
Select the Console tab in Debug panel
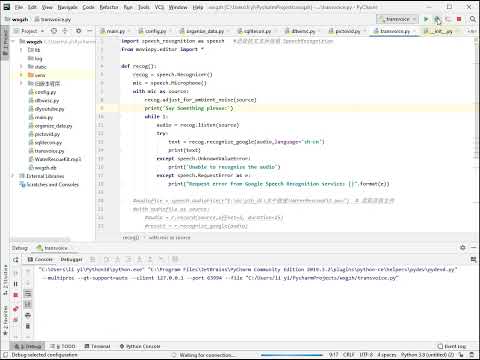(40, 259)
